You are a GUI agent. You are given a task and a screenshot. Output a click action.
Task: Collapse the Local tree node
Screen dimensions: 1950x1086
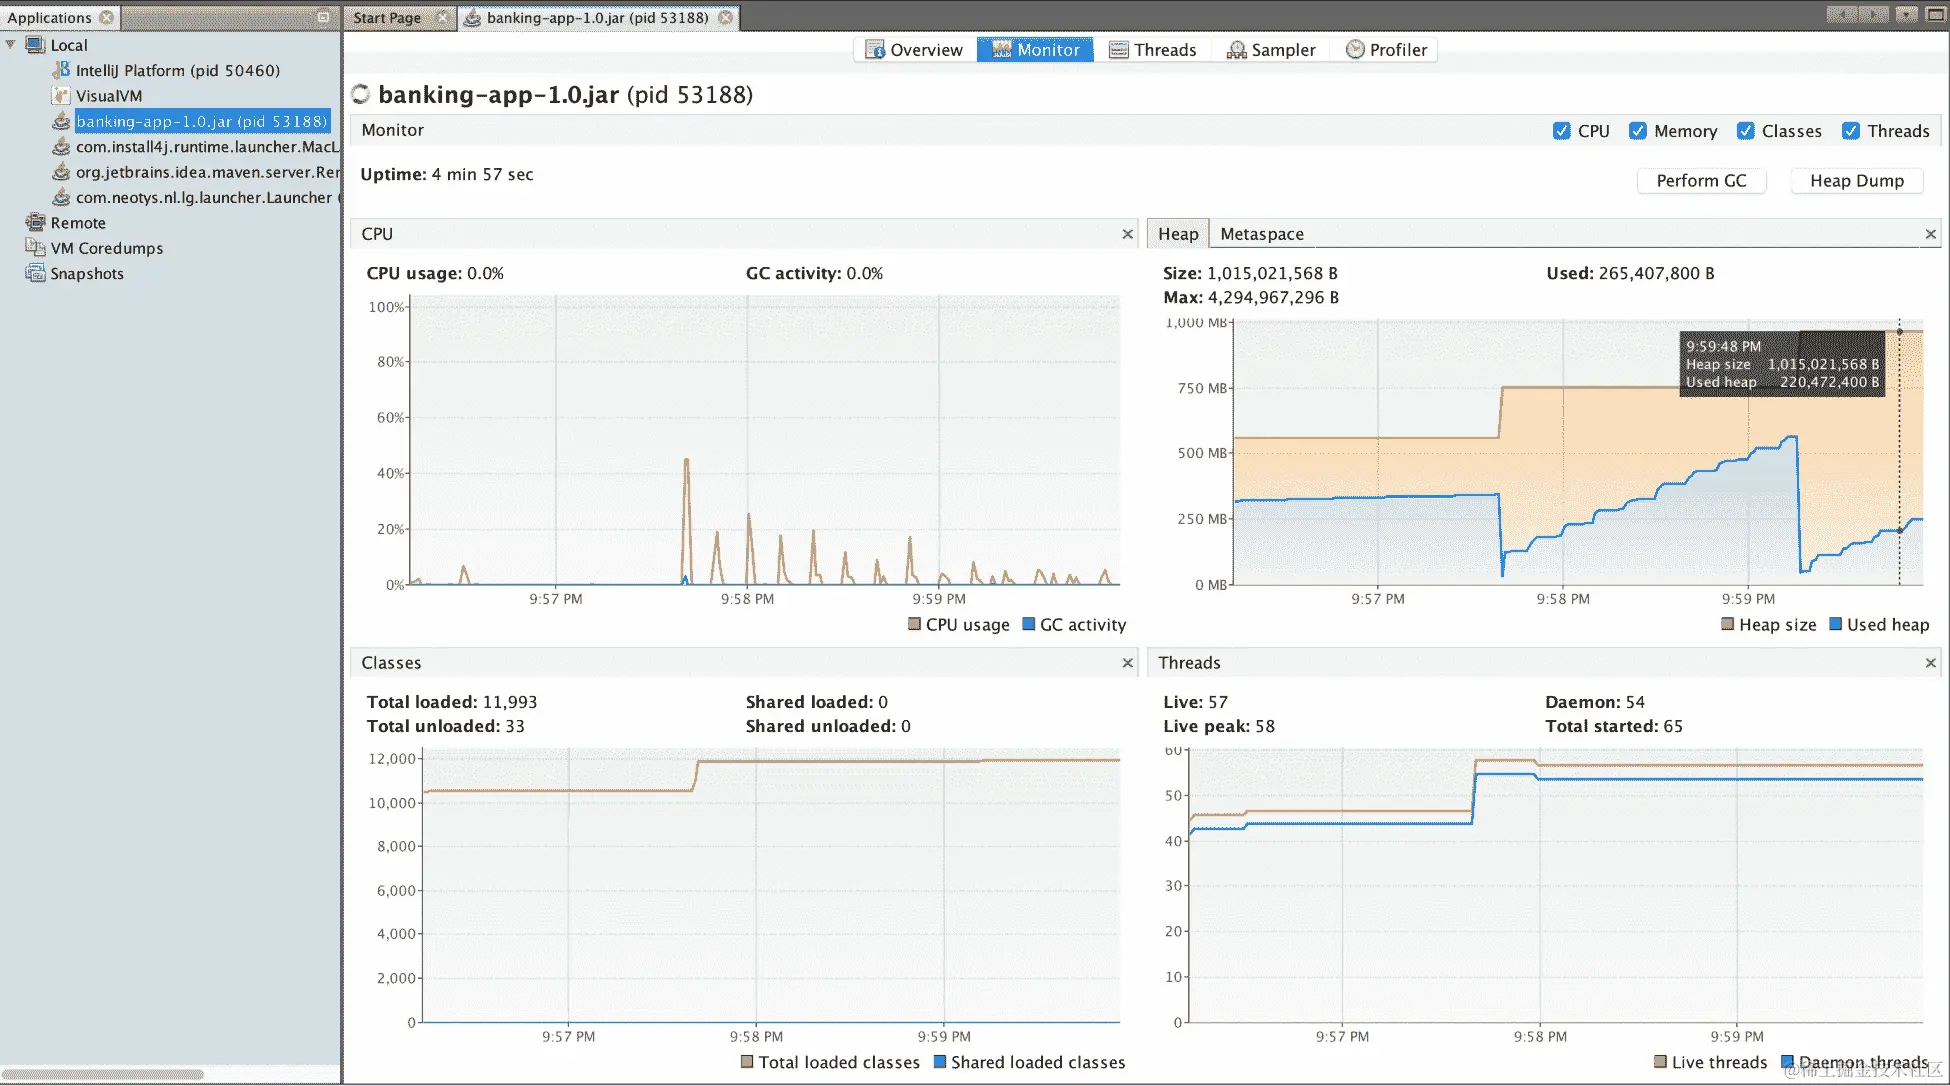click(x=11, y=45)
